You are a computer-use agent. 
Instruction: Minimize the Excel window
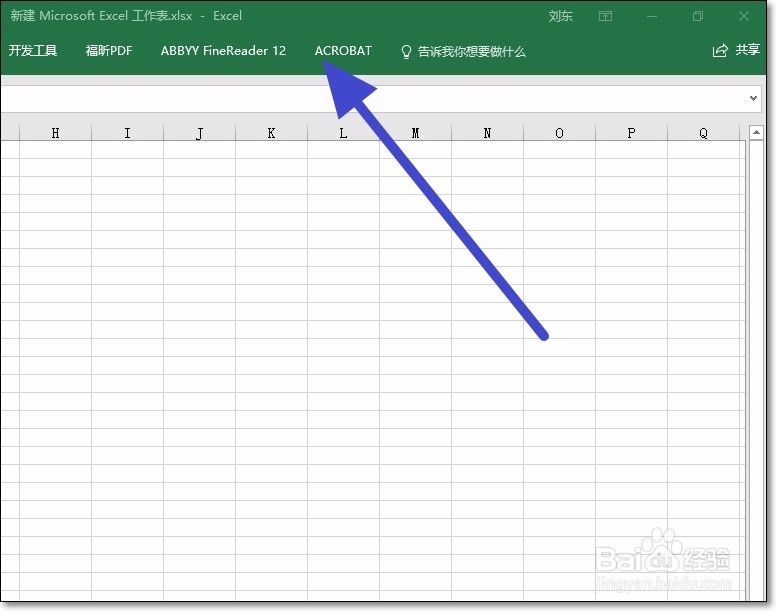pyautogui.click(x=652, y=16)
